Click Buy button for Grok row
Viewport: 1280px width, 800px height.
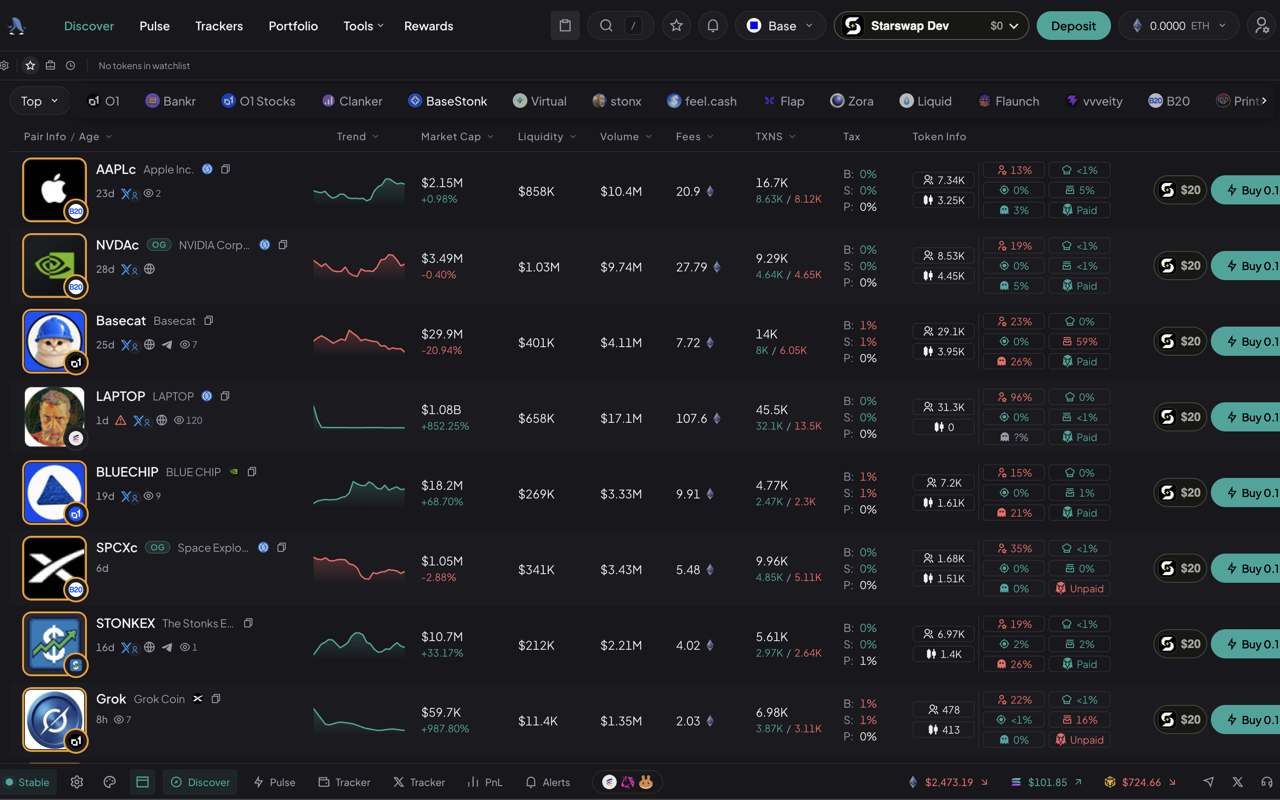1248,720
